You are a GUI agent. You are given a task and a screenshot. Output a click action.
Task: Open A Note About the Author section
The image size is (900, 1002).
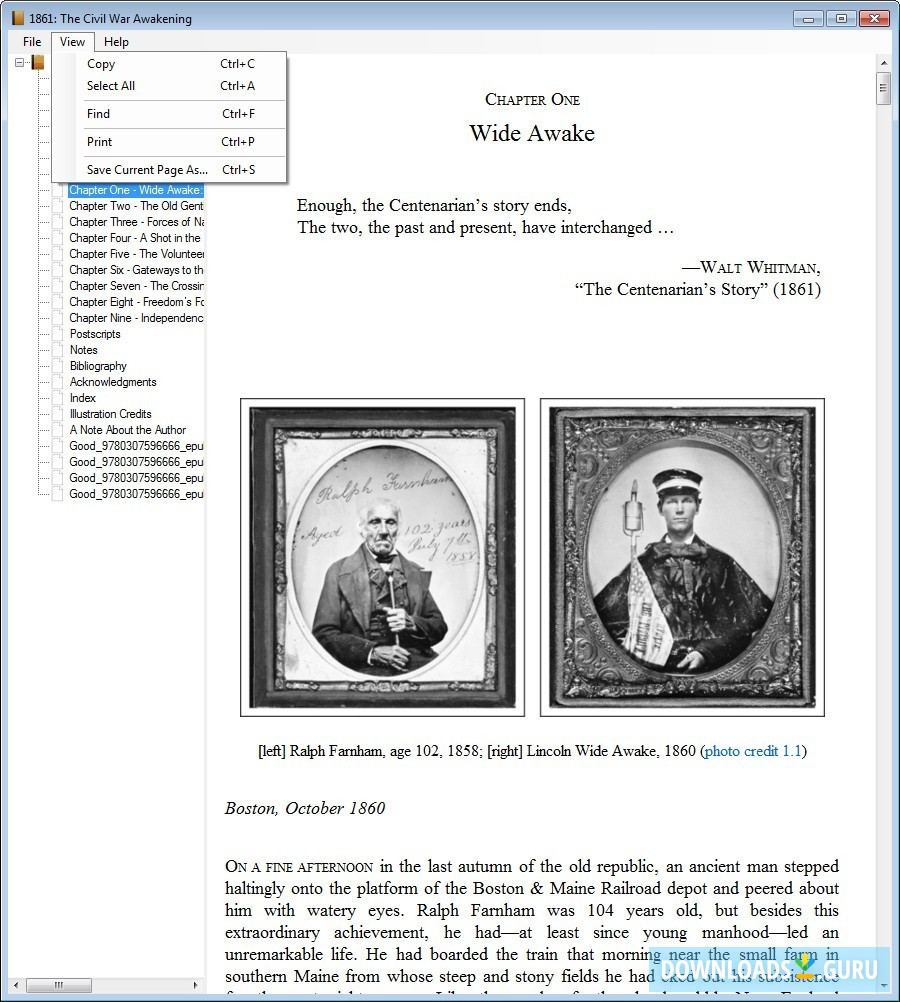pos(126,430)
